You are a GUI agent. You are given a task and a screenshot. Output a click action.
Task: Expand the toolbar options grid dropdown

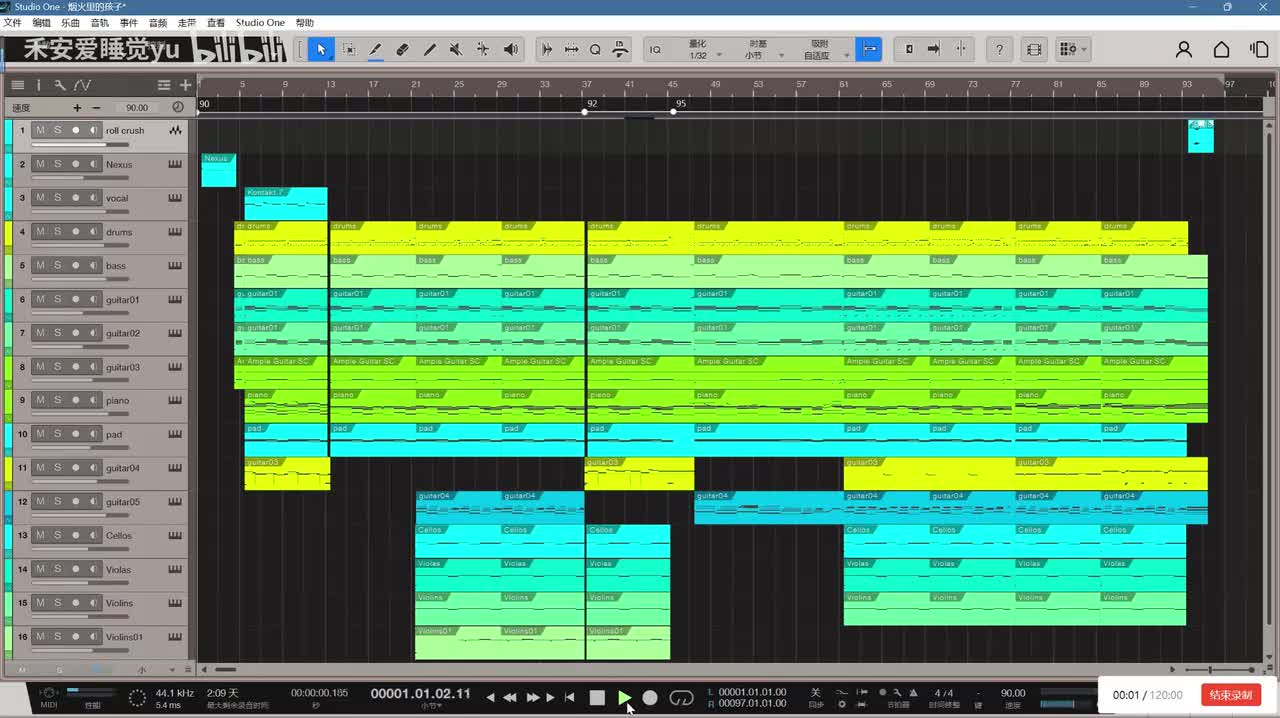tap(1073, 49)
